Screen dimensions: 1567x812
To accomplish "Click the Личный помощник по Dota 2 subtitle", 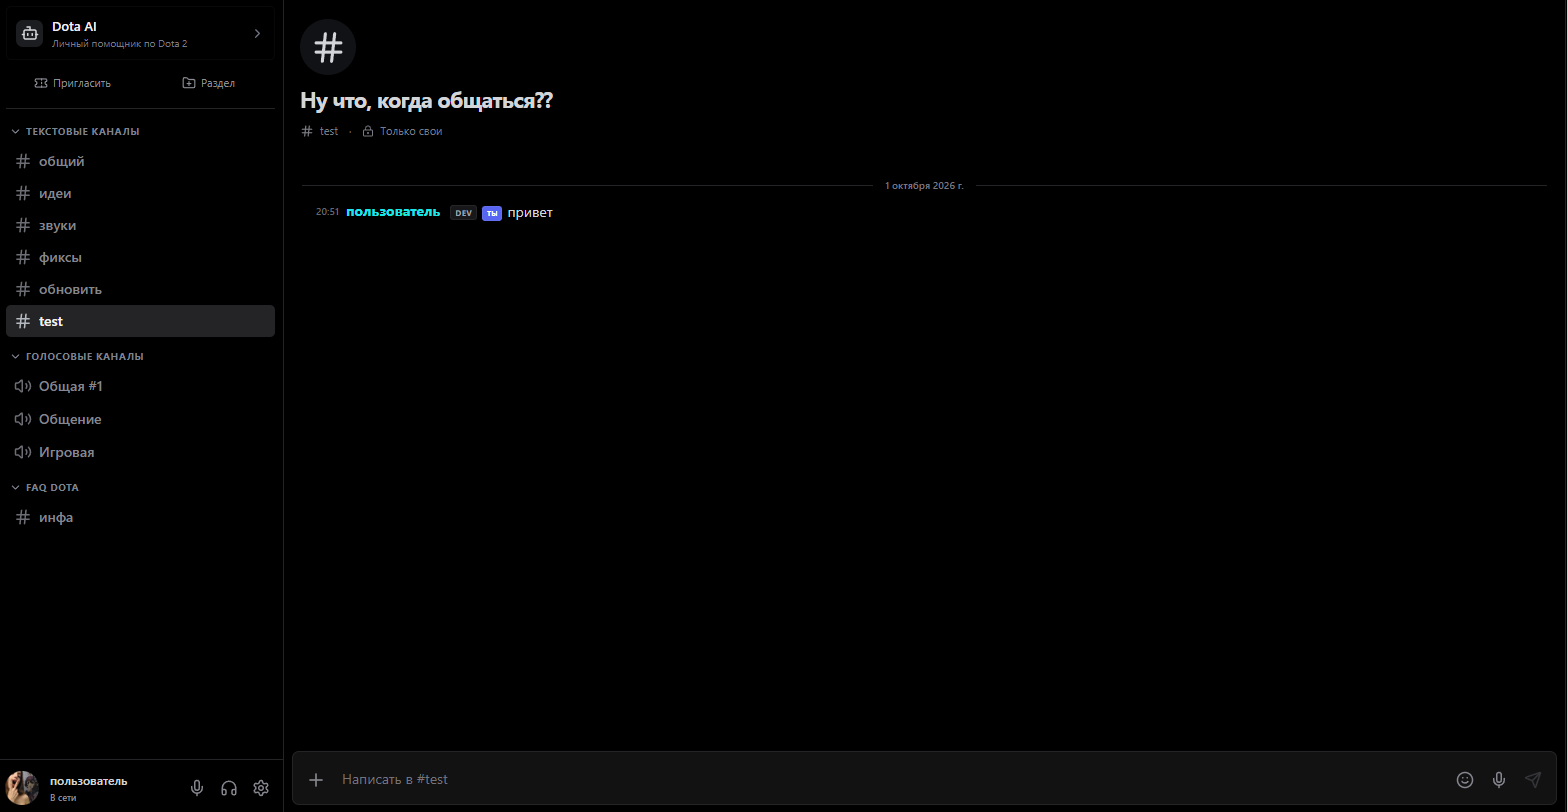I will click(119, 44).
